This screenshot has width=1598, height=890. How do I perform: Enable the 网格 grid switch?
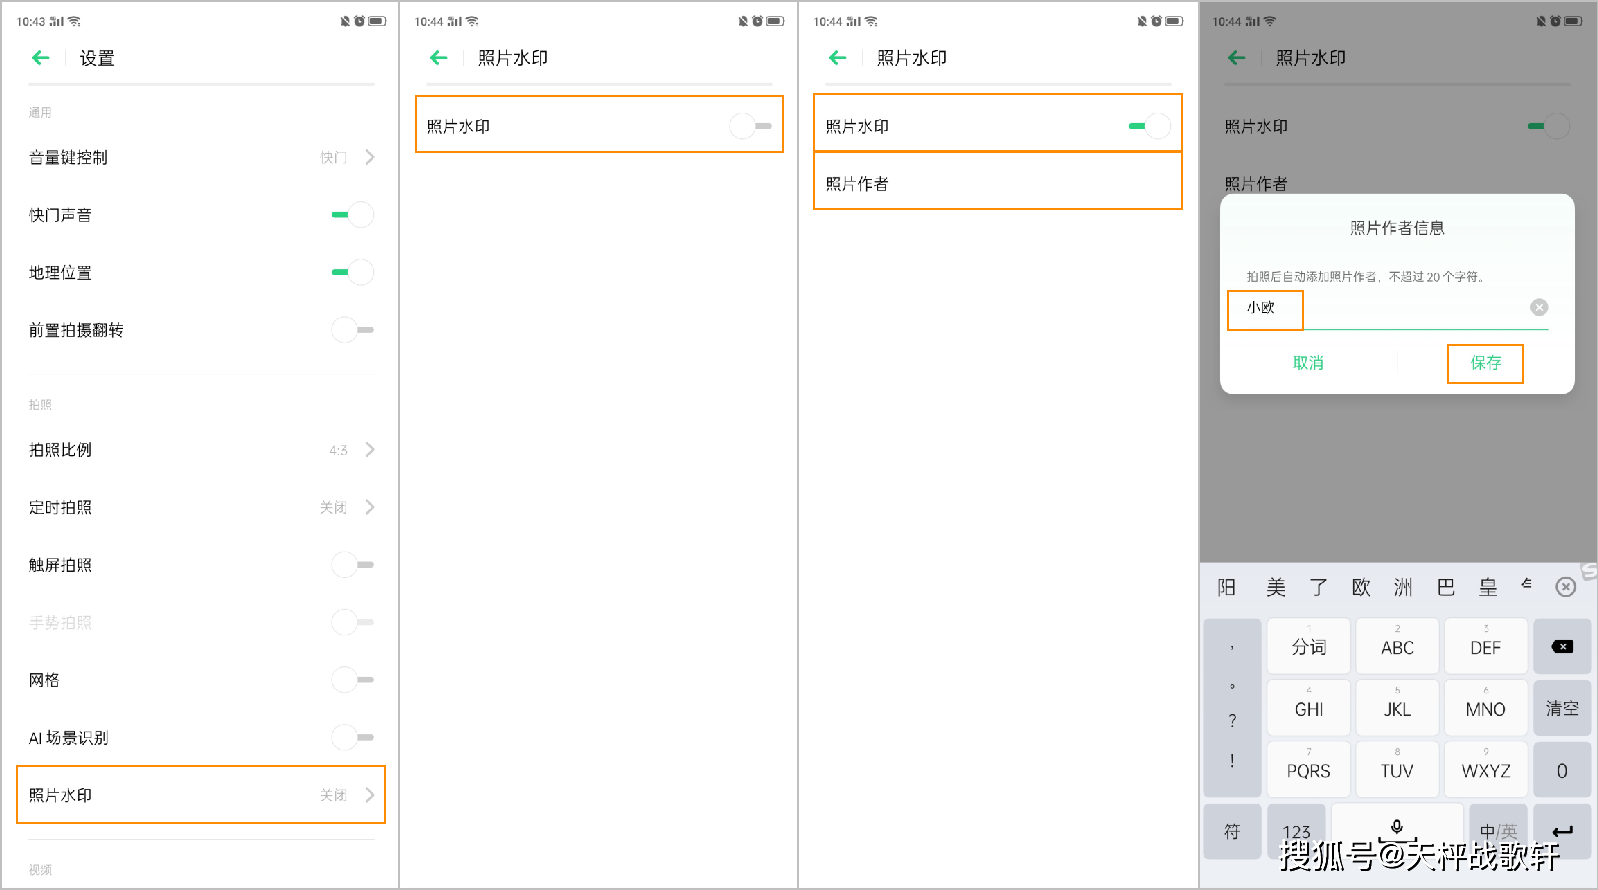[352, 680]
